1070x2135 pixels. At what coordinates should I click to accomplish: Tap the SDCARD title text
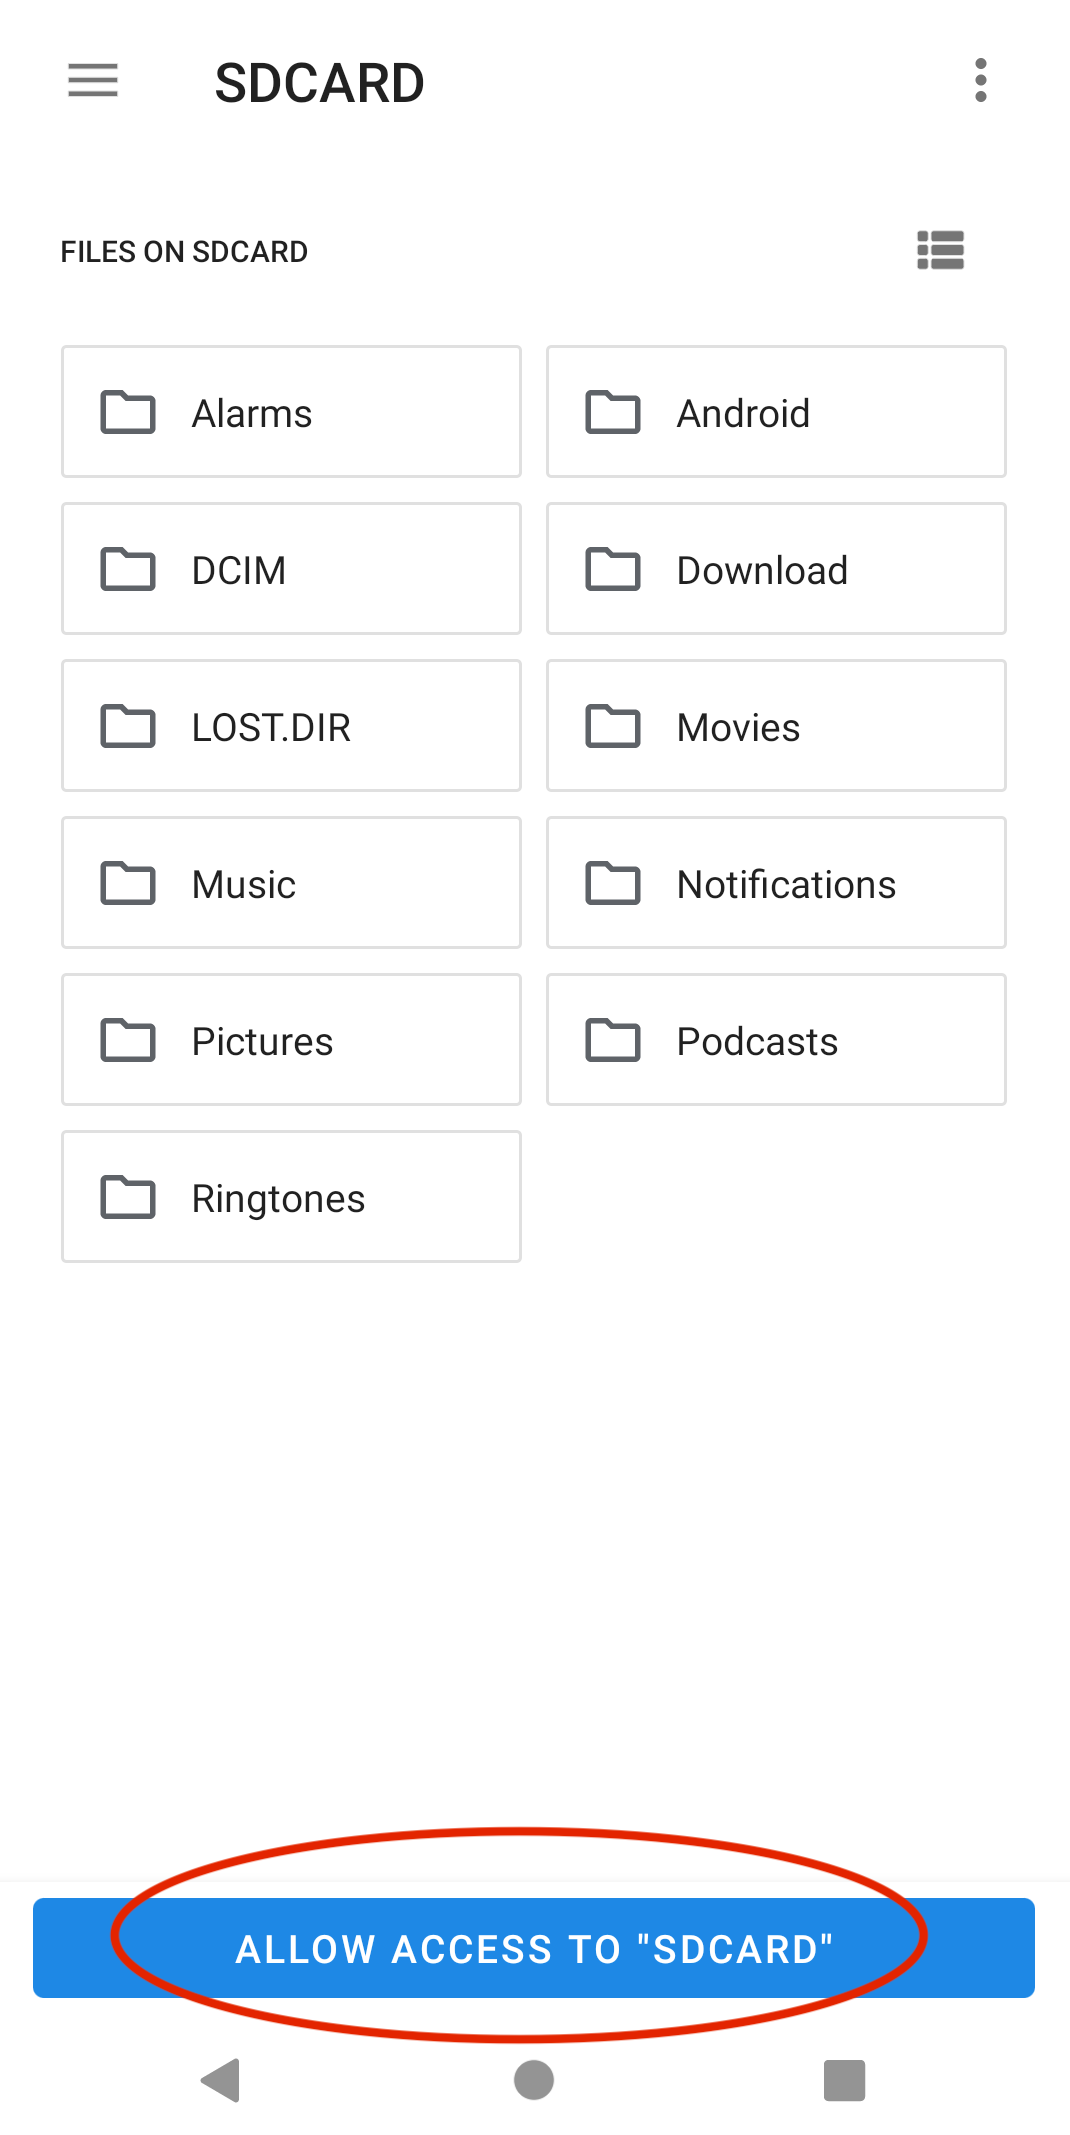320,83
